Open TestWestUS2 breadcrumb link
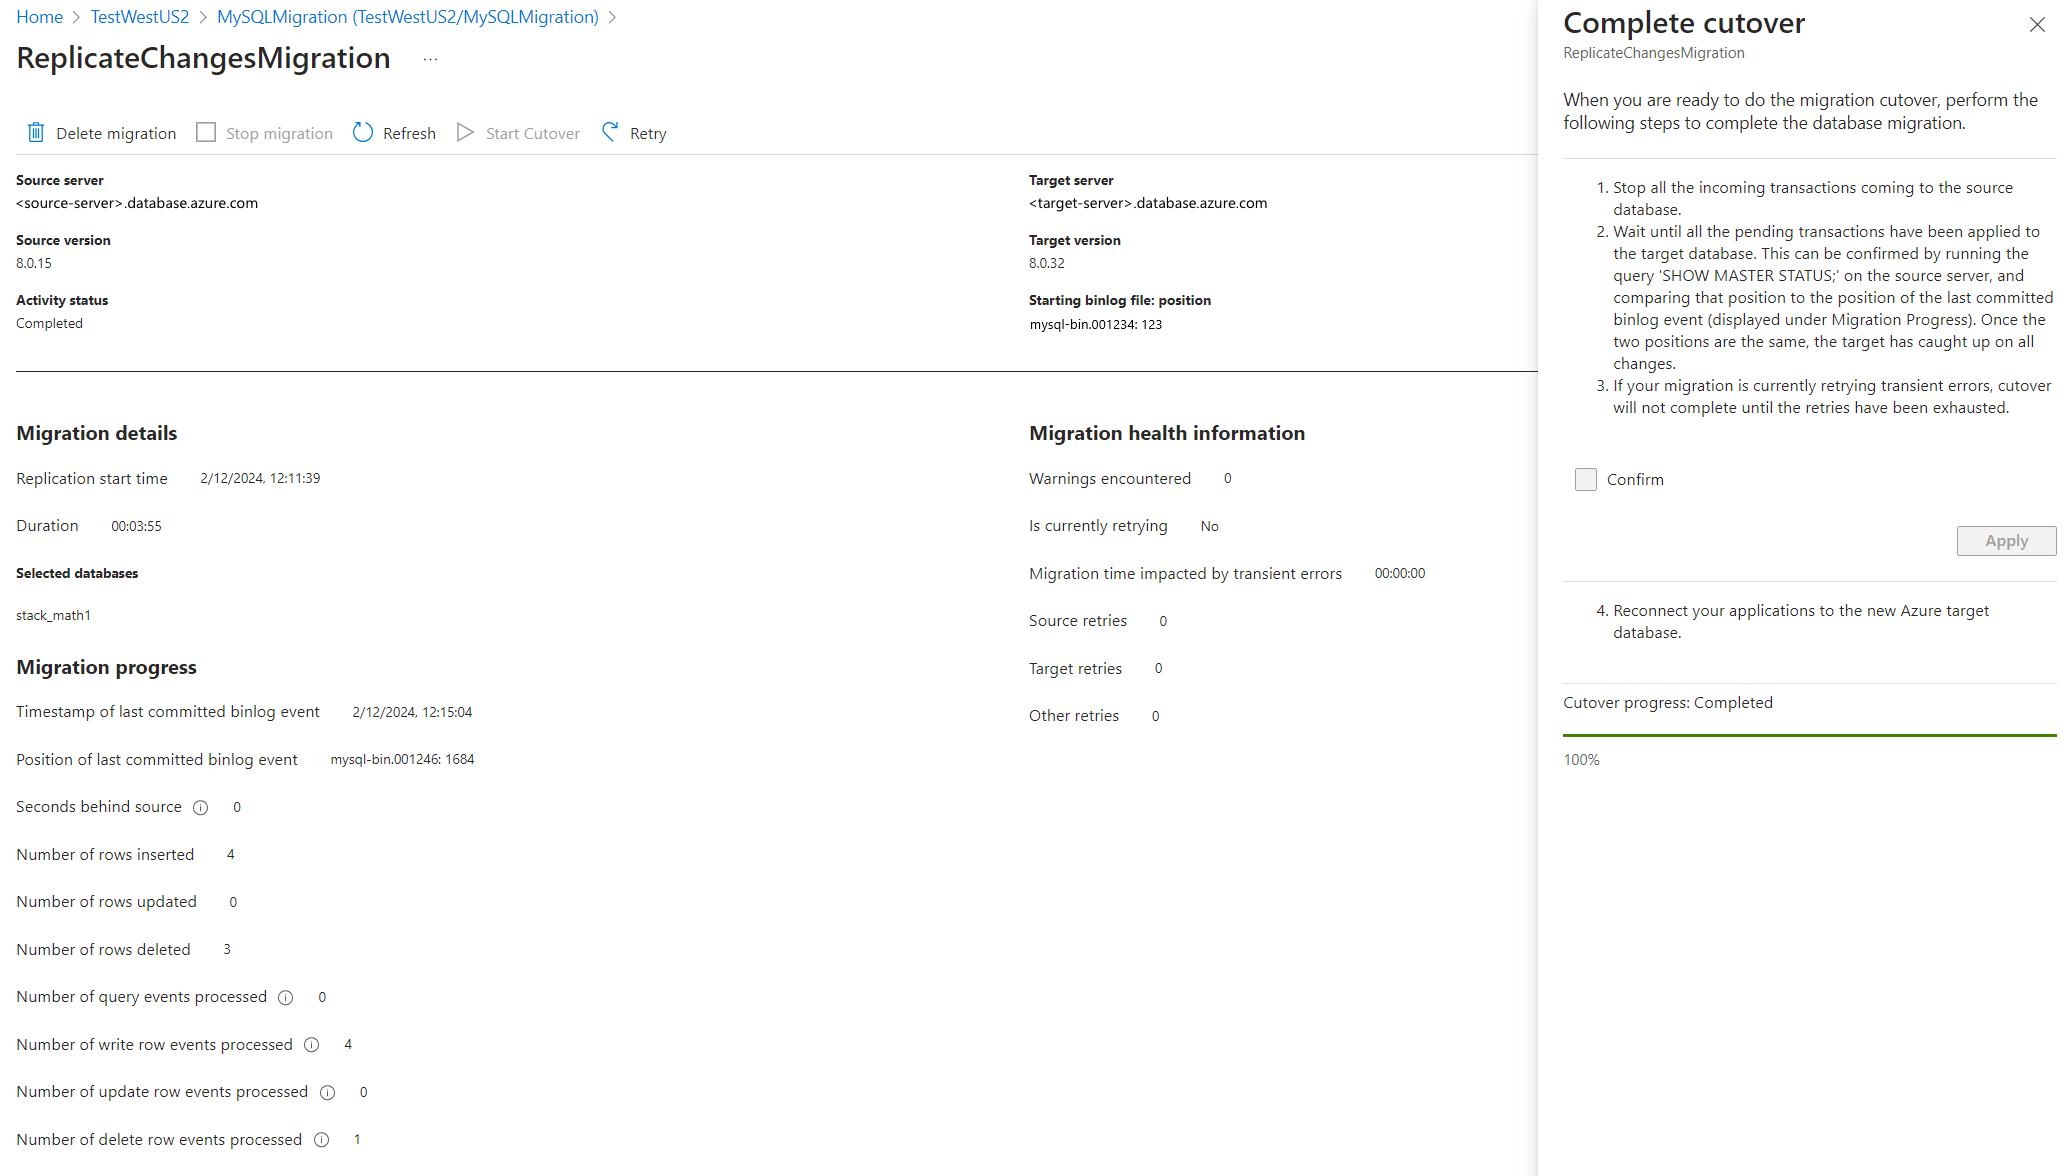This screenshot has width=2068, height=1176. (x=140, y=17)
